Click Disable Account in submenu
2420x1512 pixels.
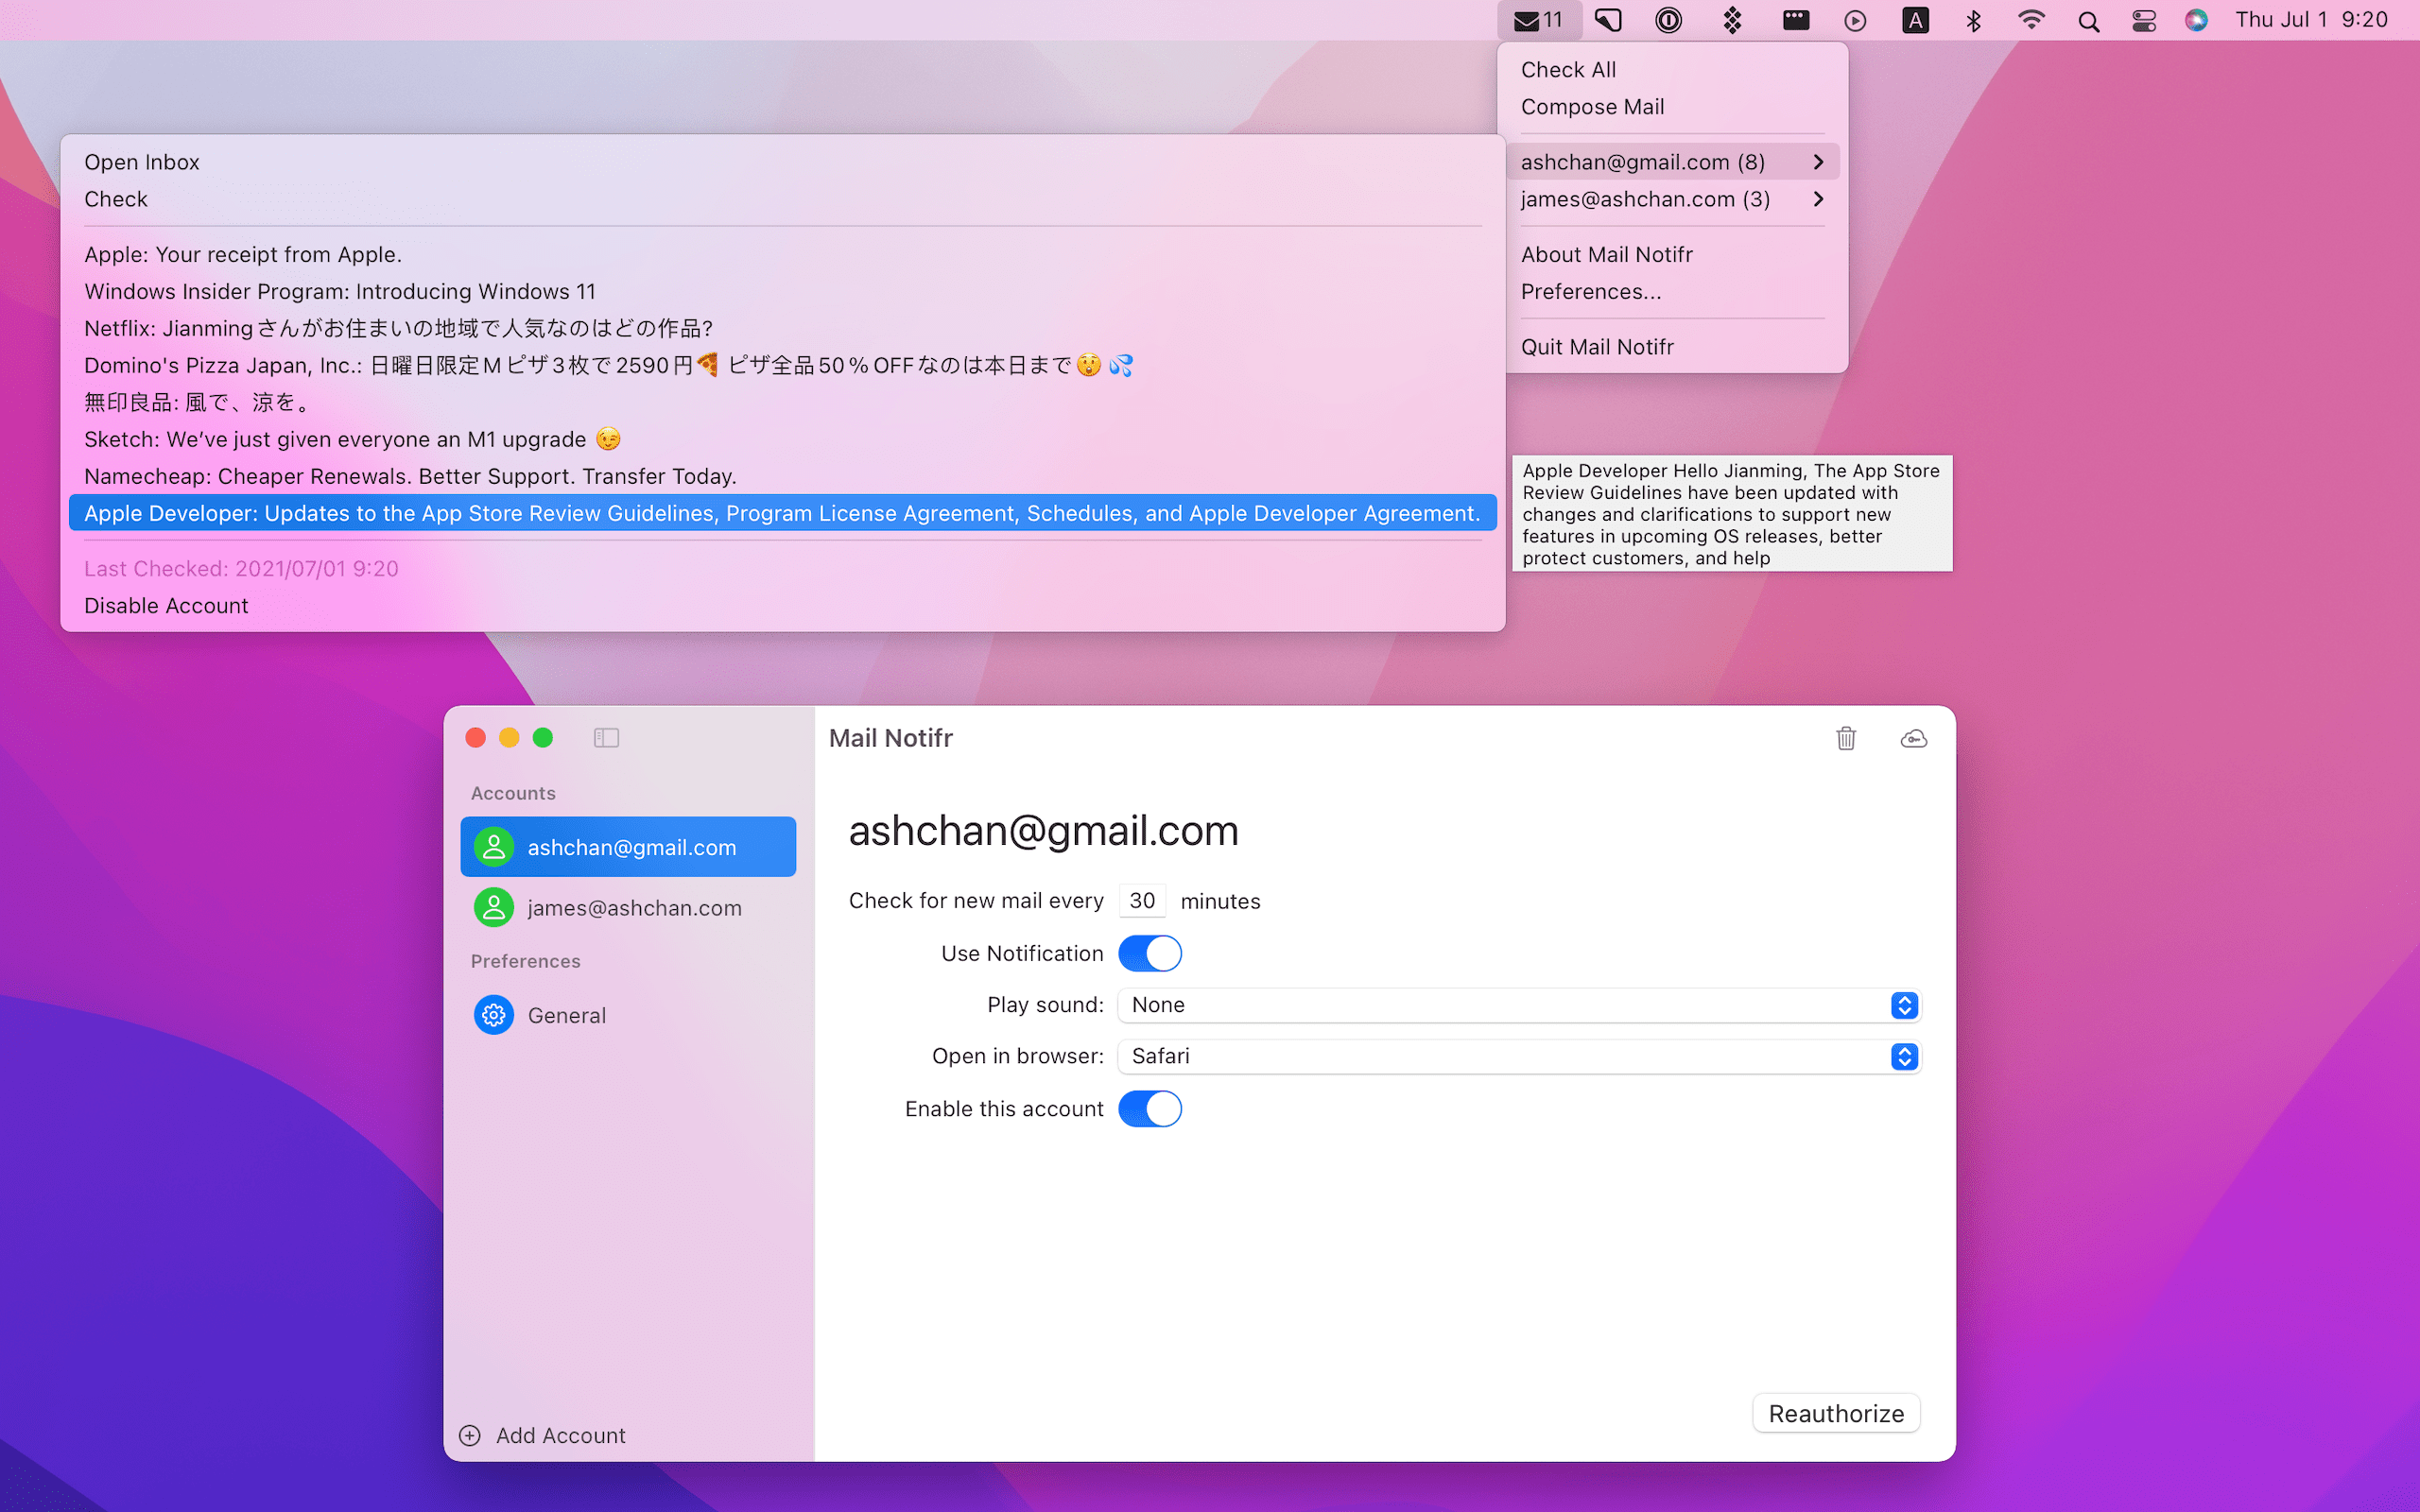[166, 606]
